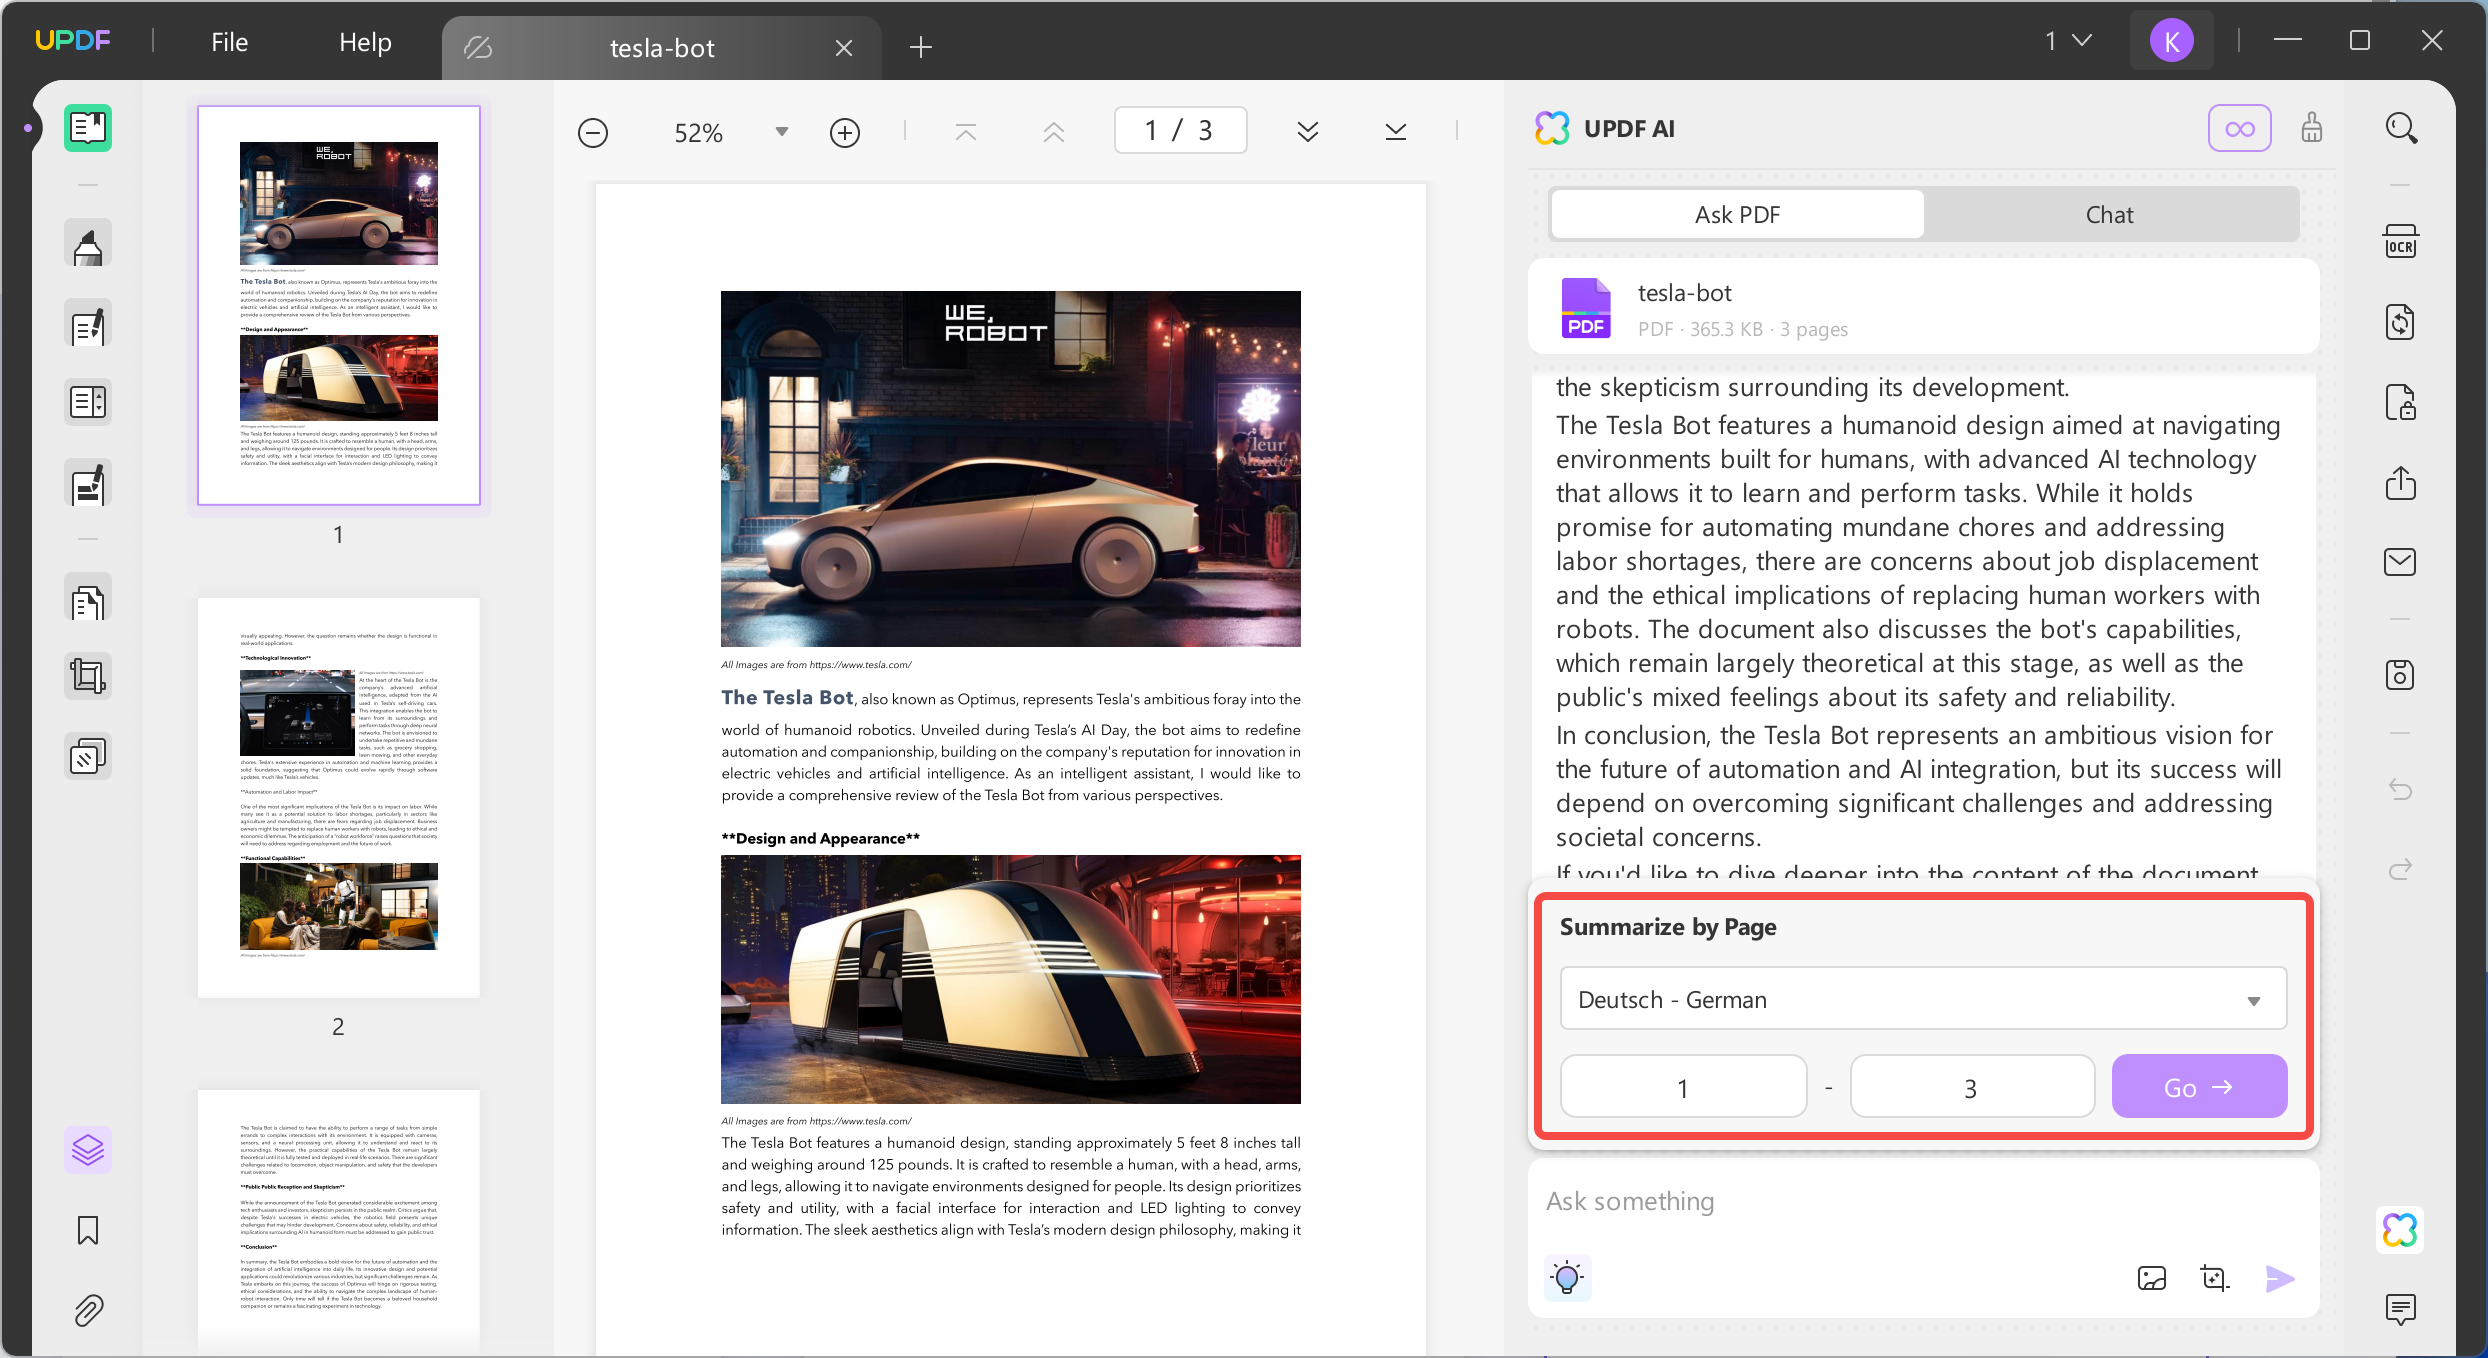Click the zoom out minus control
Viewport: 2488px width, 1358px height.
[x=592, y=131]
